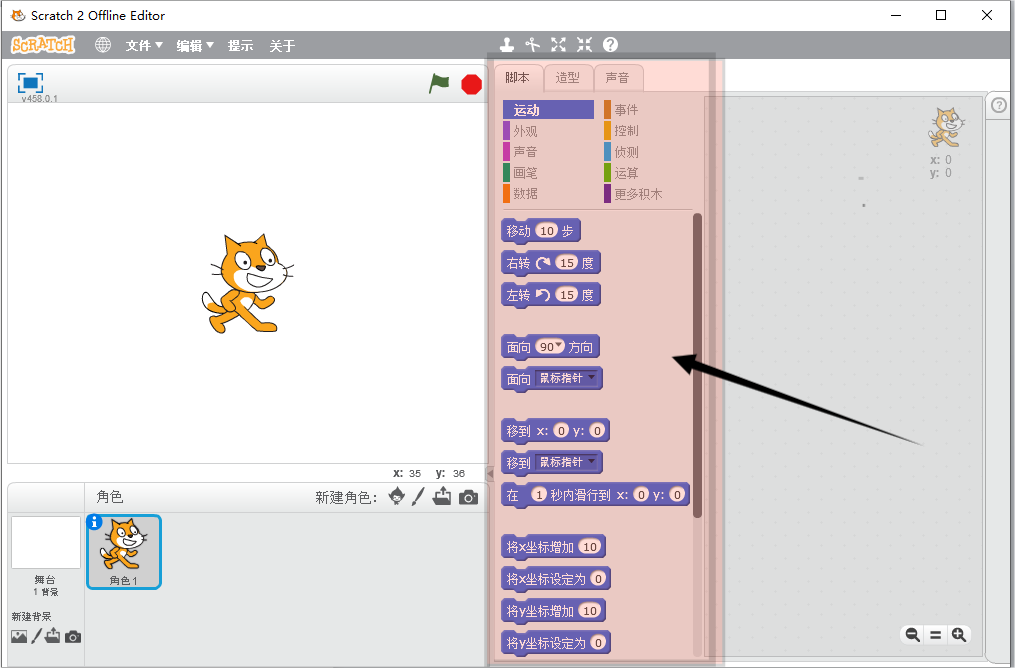Open help panel question mark at right edge
The image size is (1015, 668).
999,105
